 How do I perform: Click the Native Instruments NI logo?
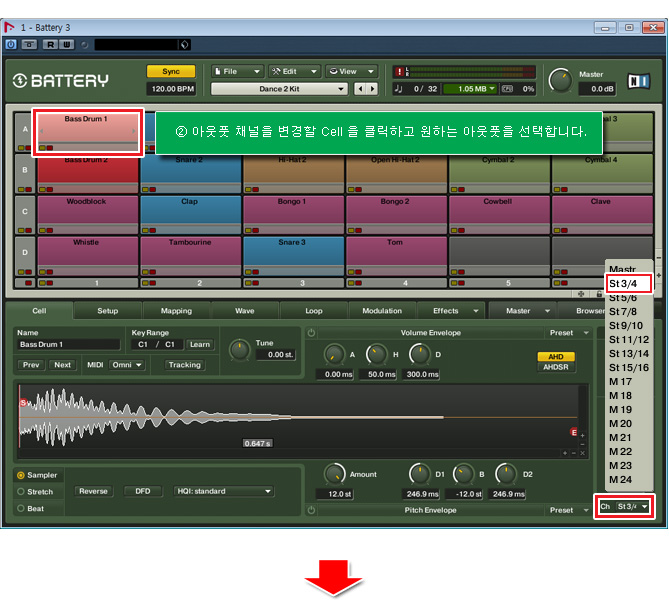pyautogui.click(x=638, y=81)
